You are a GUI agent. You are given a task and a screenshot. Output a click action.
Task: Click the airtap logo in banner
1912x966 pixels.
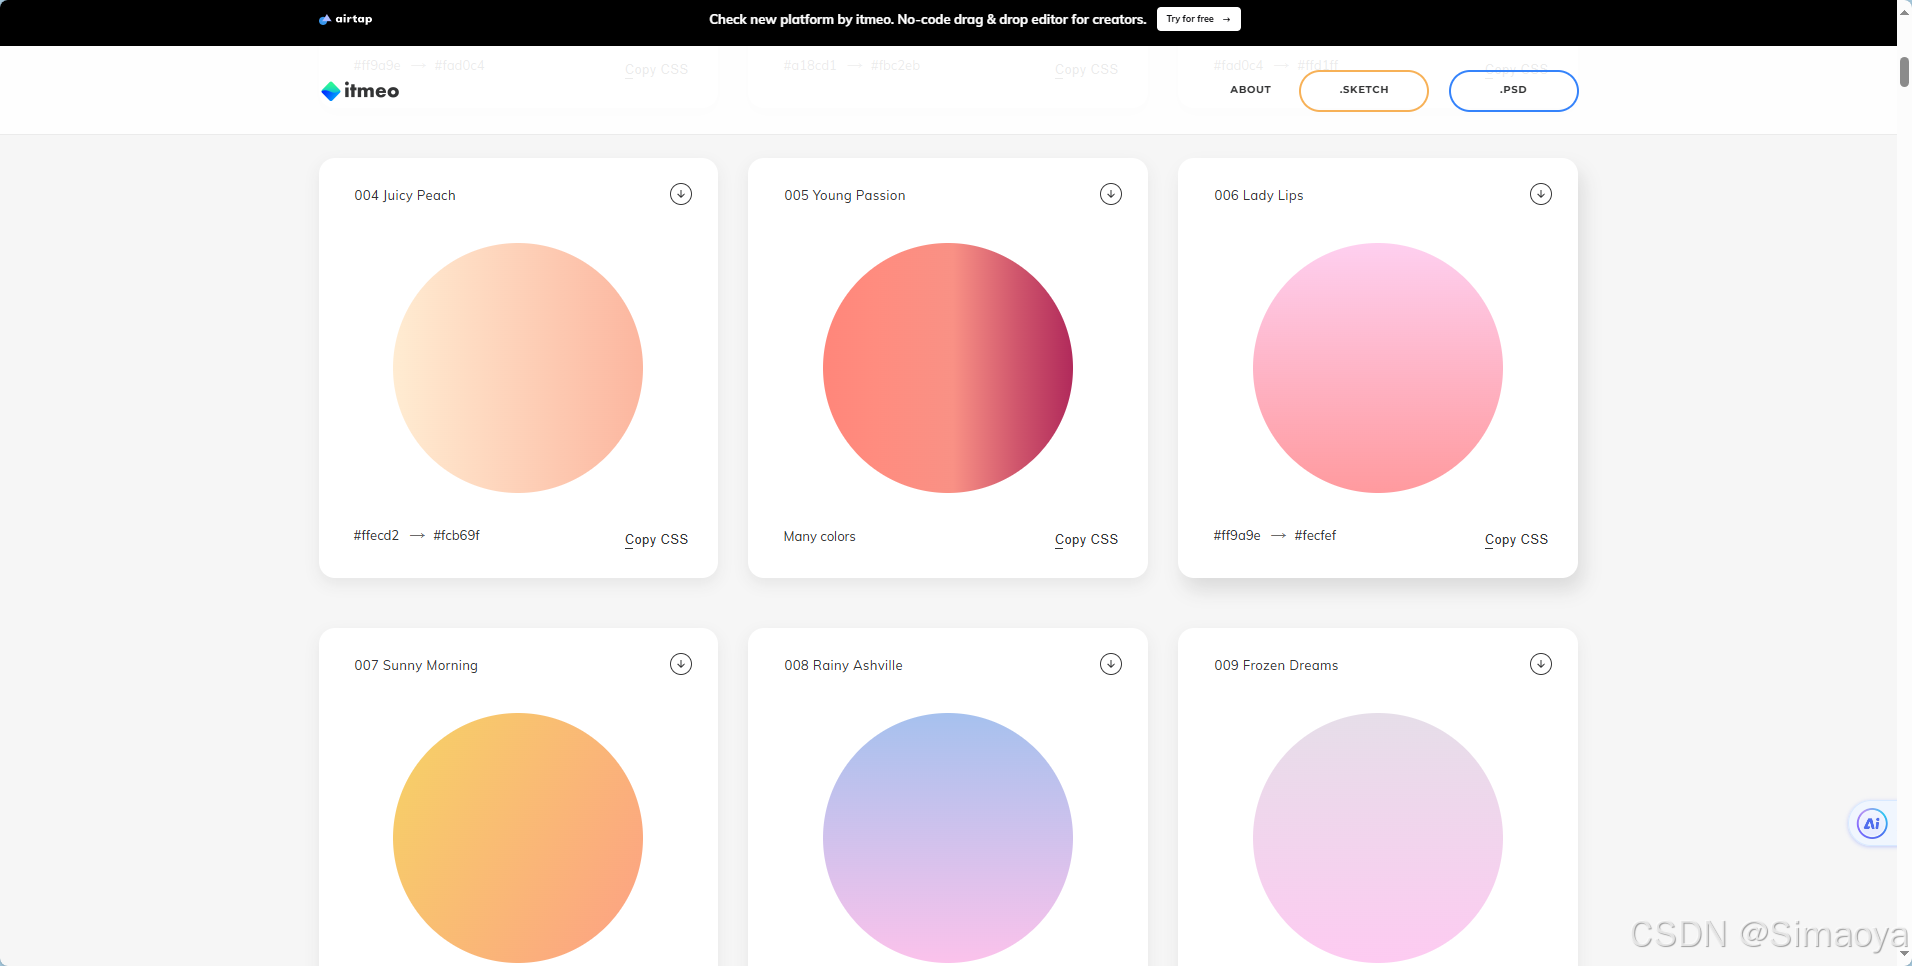(345, 19)
